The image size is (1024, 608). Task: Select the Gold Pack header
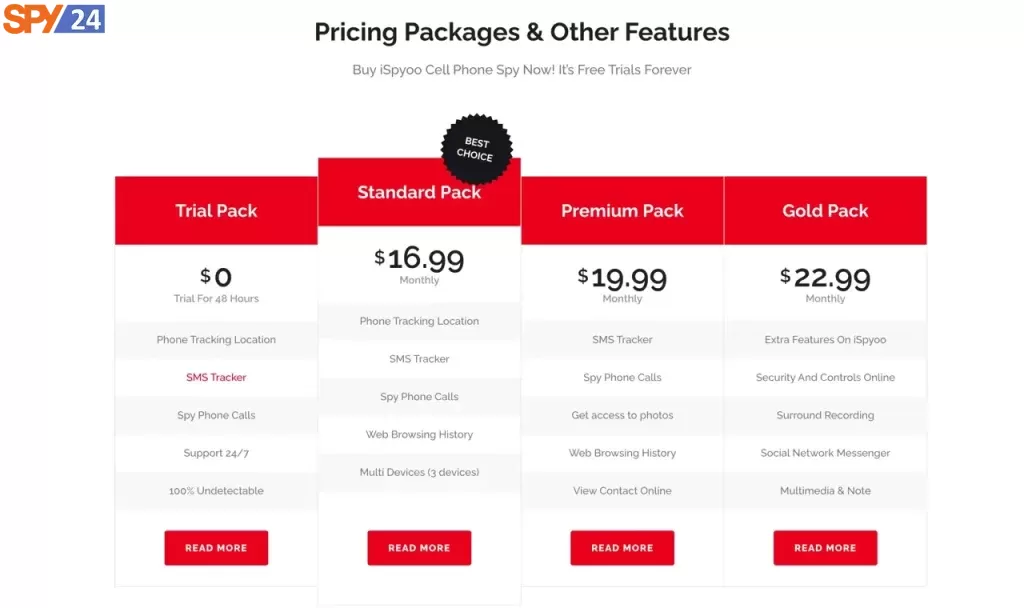point(825,210)
